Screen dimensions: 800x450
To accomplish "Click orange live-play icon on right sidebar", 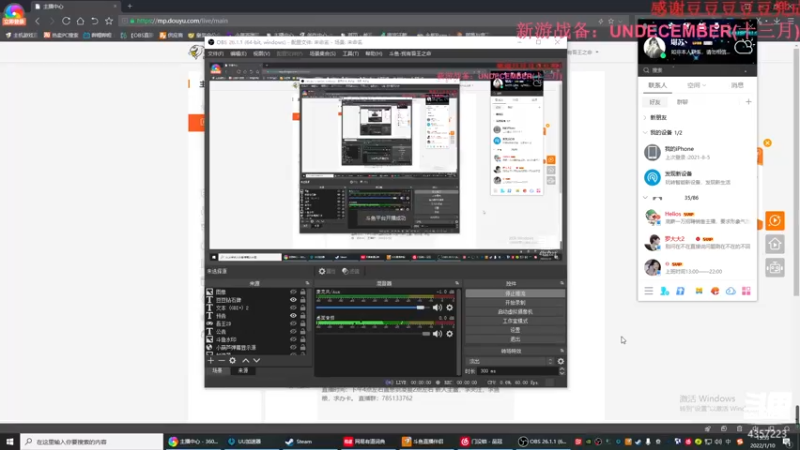I will pos(774,221).
